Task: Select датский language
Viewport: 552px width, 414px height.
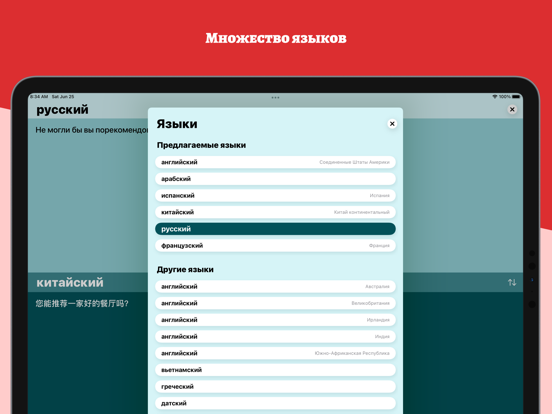Action: [x=275, y=403]
